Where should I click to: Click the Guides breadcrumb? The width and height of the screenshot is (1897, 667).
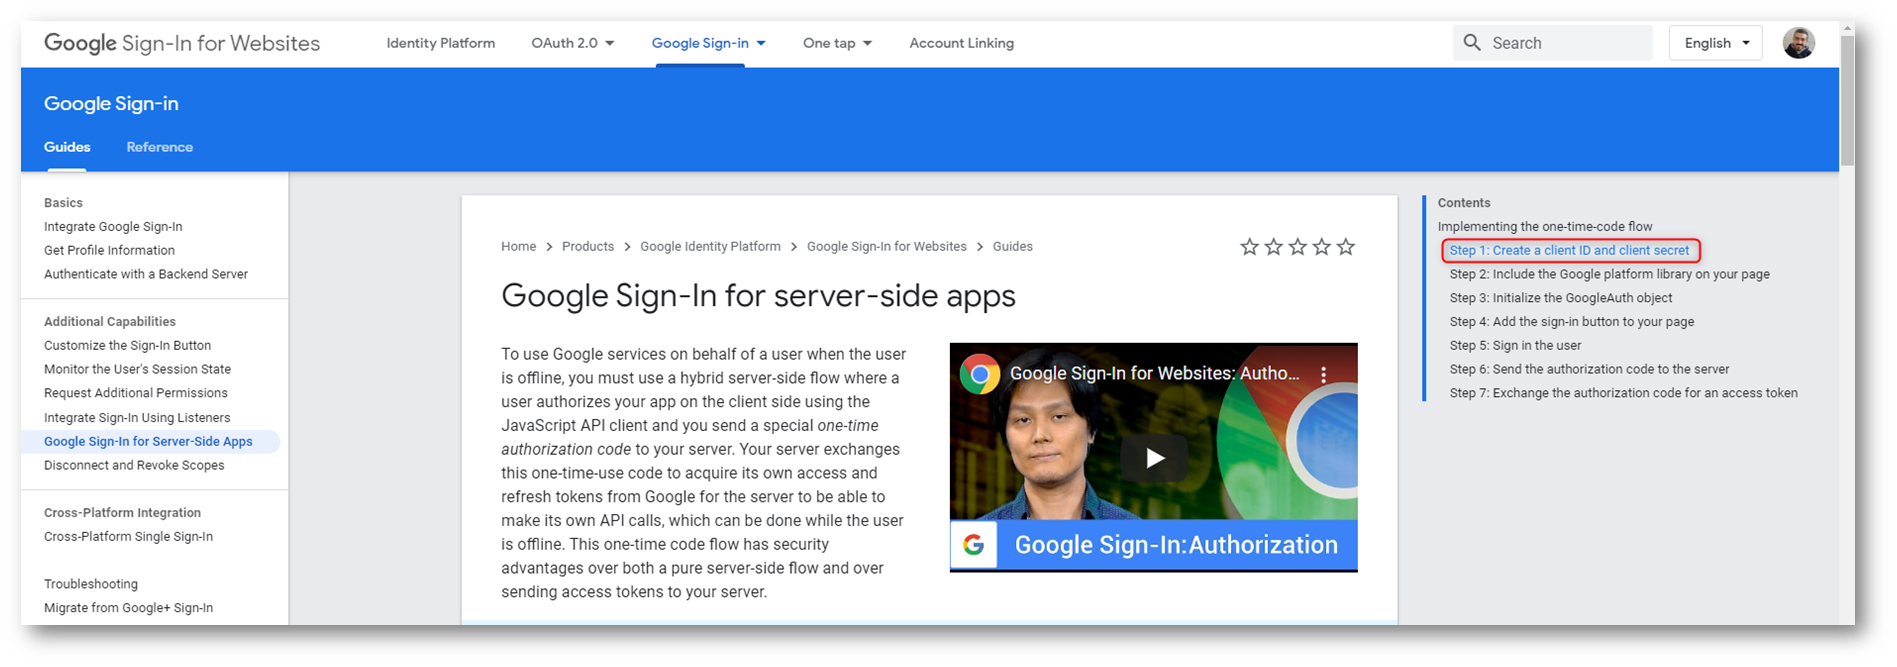1012,247
